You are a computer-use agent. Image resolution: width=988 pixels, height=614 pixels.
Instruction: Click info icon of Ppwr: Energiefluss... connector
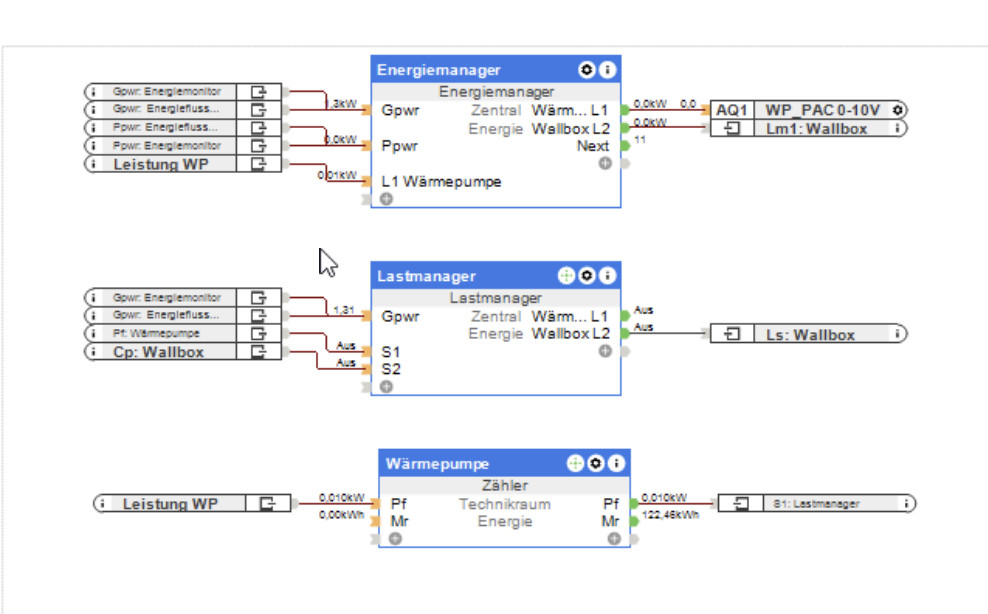coord(93,127)
